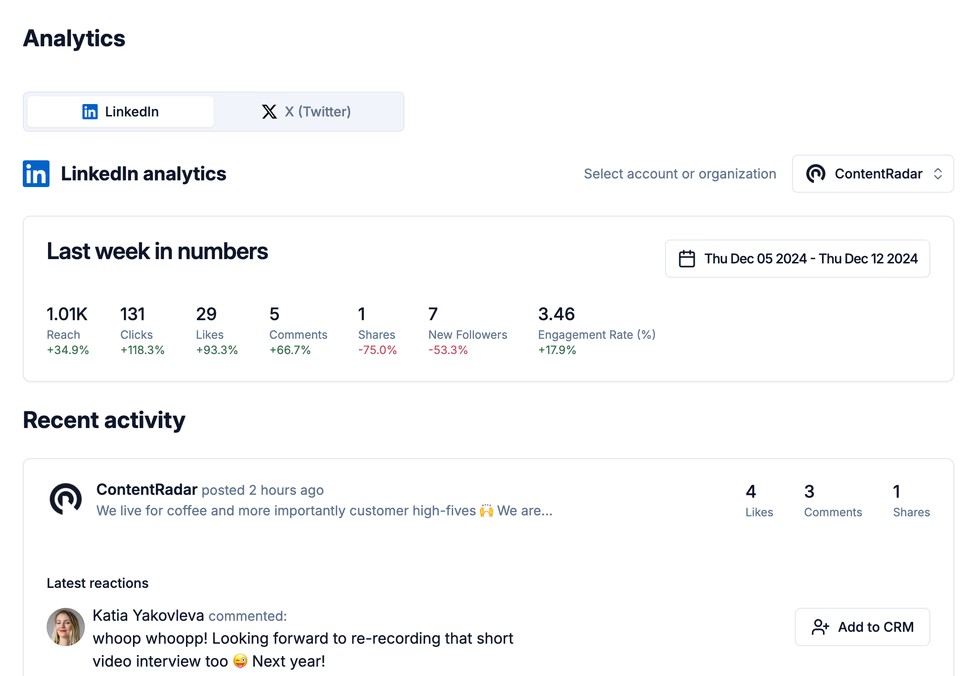
Task: Click the add-person icon on CRM button
Action: [x=820, y=627]
